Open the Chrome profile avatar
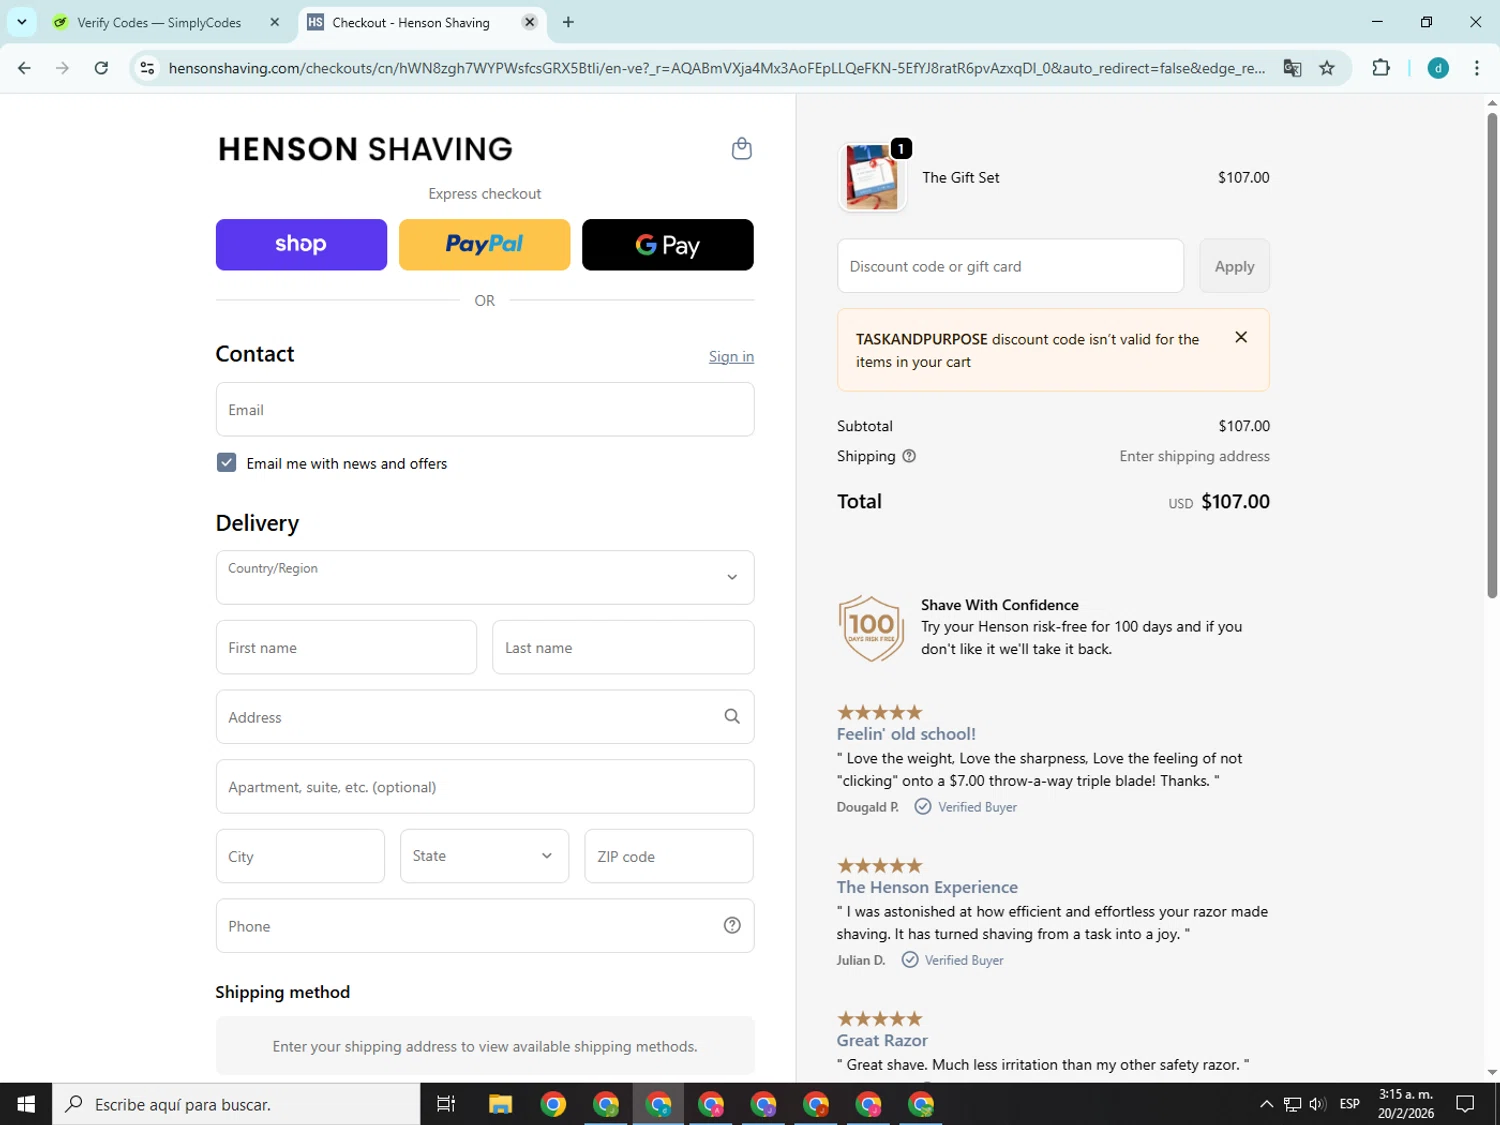The height and width of the screenshot is (1125, 1500). [x=1438, y=68]
